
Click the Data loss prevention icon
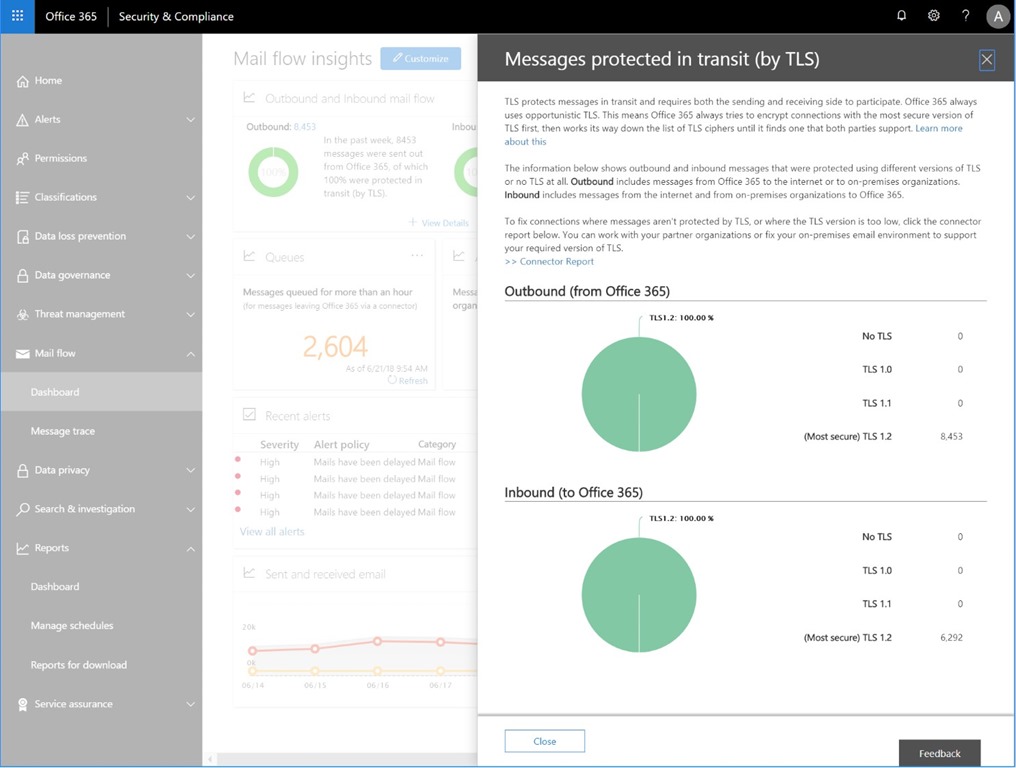[x=23, y=237]
